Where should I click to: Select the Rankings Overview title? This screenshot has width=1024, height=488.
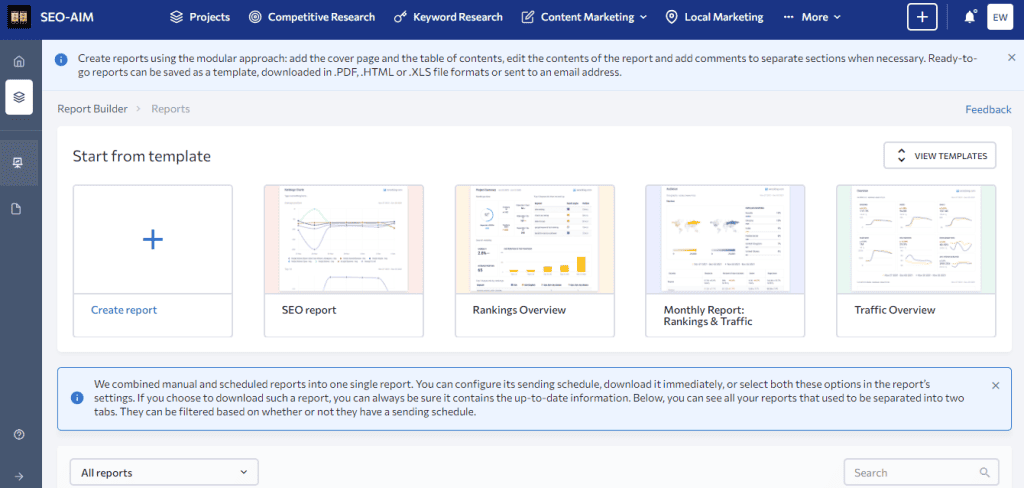[519, 310]
